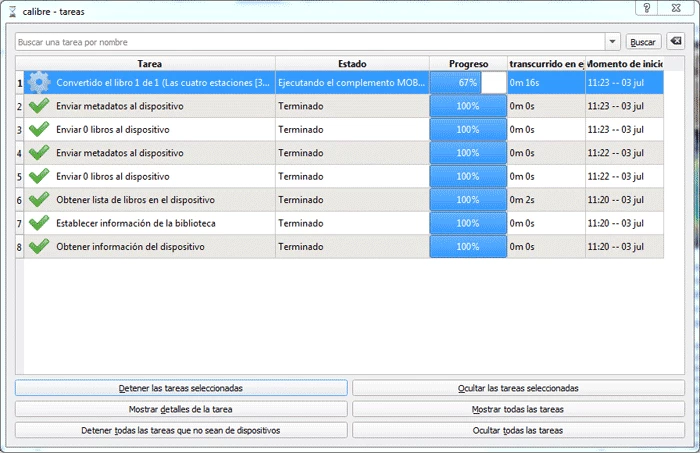Click the gear icon of the converting task
Screen dimensions: 700x453
39,82
